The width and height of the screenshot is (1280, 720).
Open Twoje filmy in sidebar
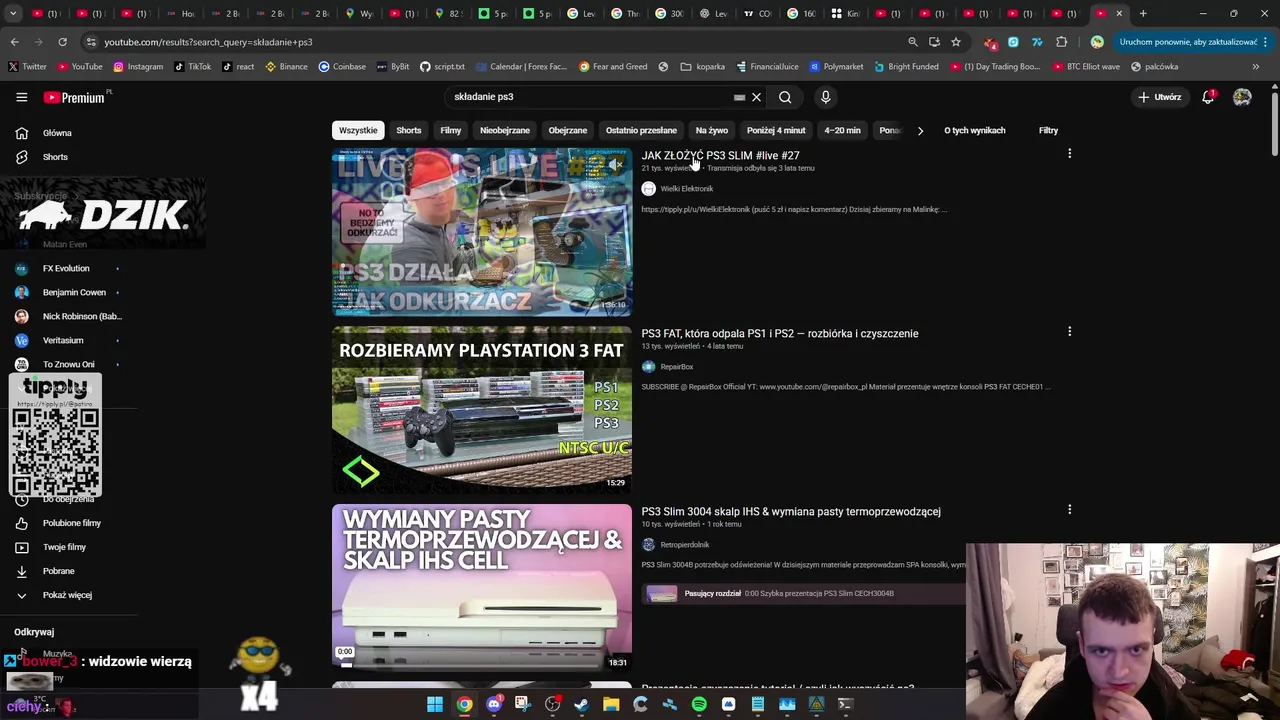(64, 547)
